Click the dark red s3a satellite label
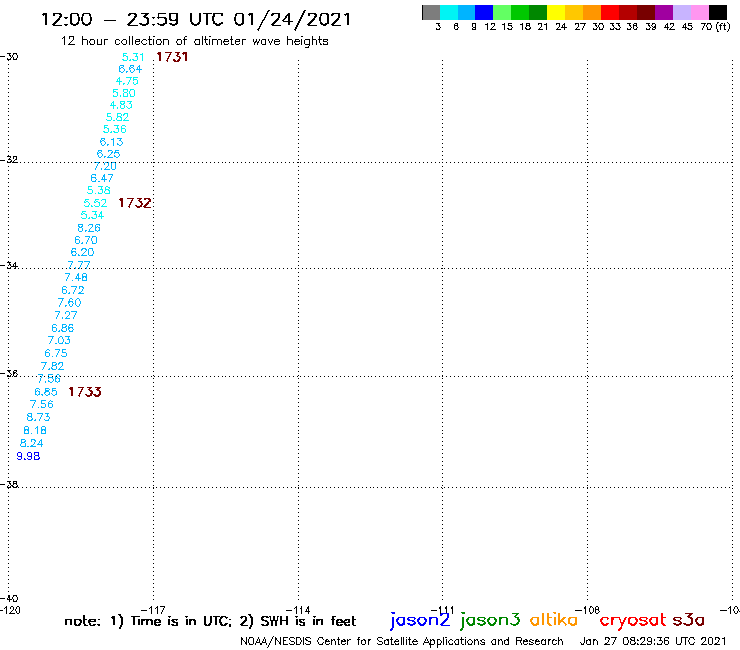The width and height of the screenshot is (740, 650). 689,620
